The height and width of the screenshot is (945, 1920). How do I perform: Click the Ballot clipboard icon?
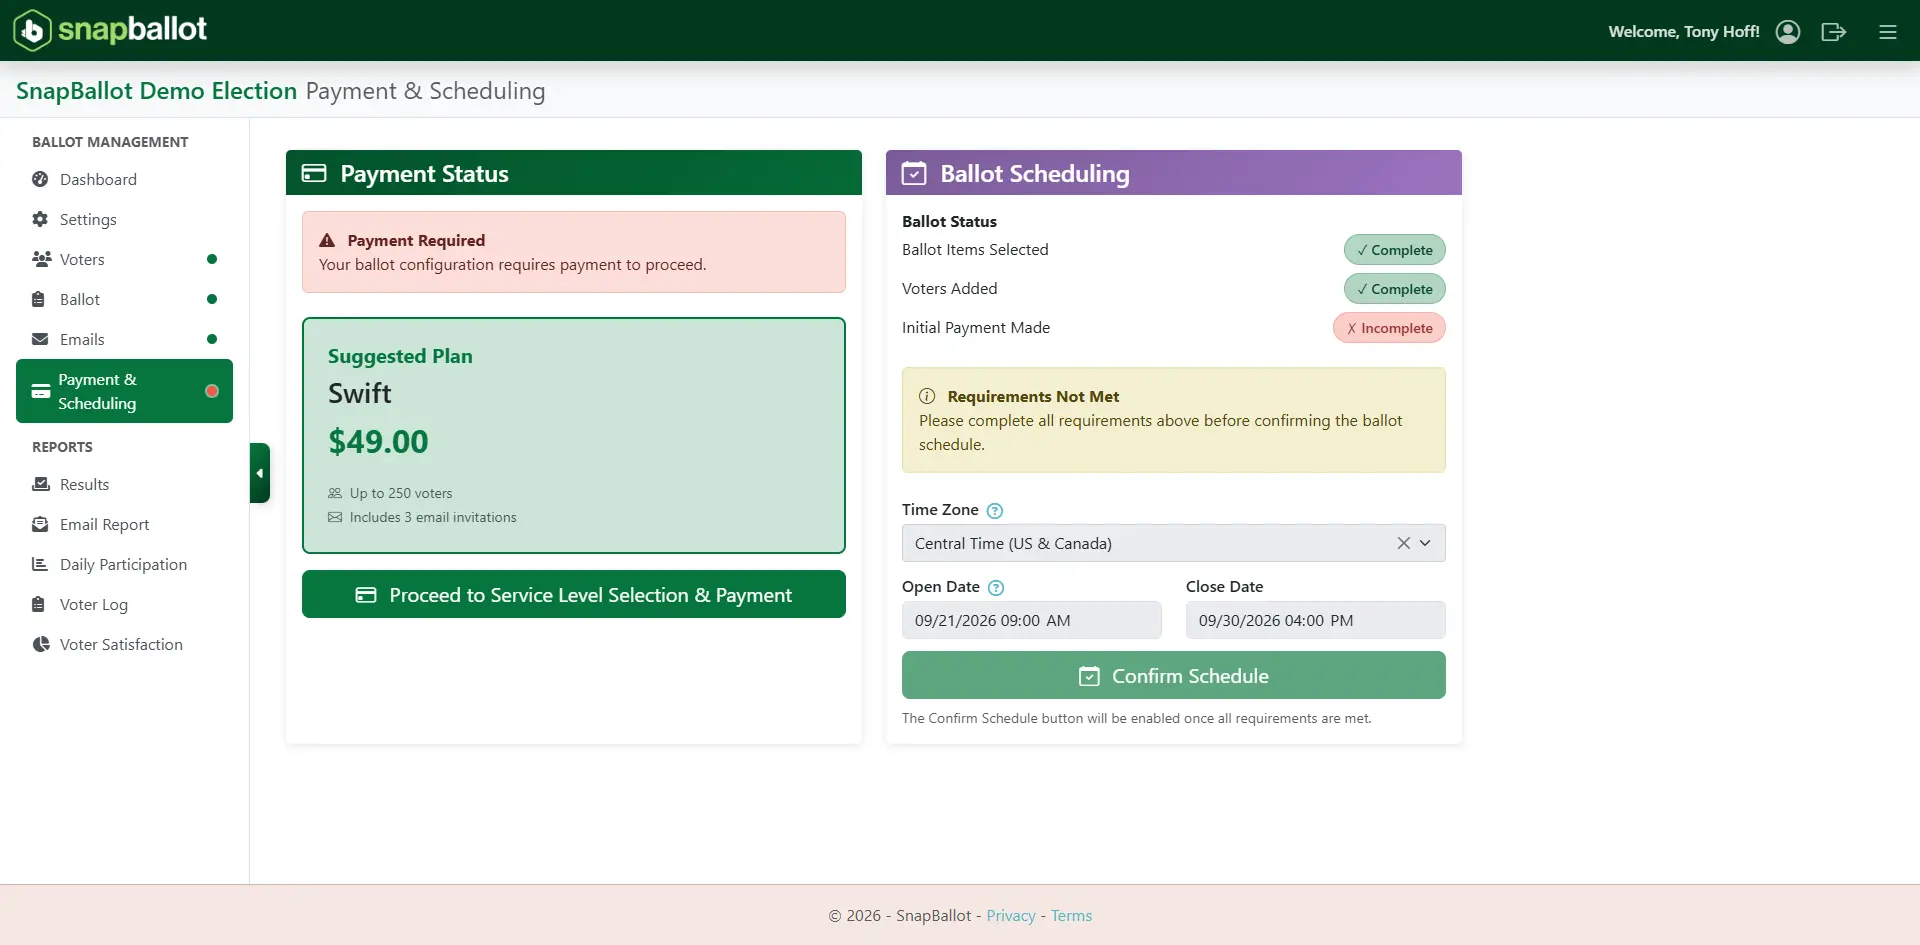(x=39, y=300)
